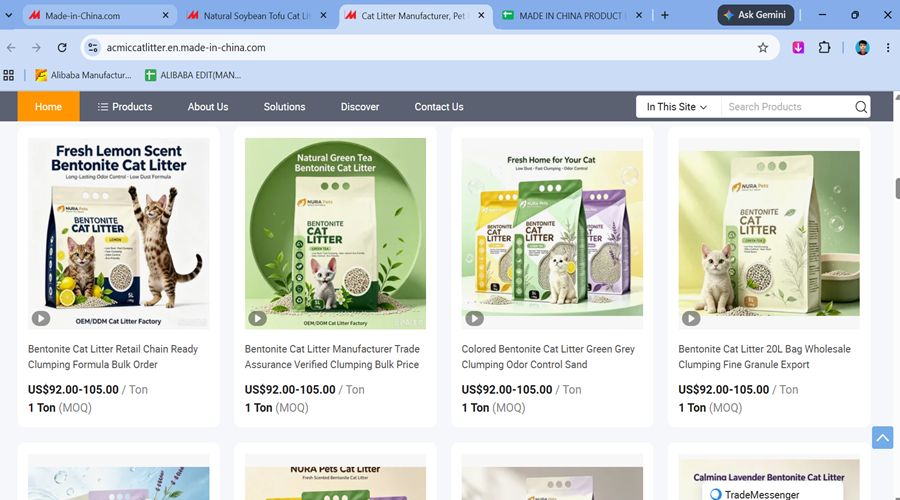Open ALIBABA EDIT(MAN... bookmark
This screenshot has width=900, height=500.
click(193, 75)
